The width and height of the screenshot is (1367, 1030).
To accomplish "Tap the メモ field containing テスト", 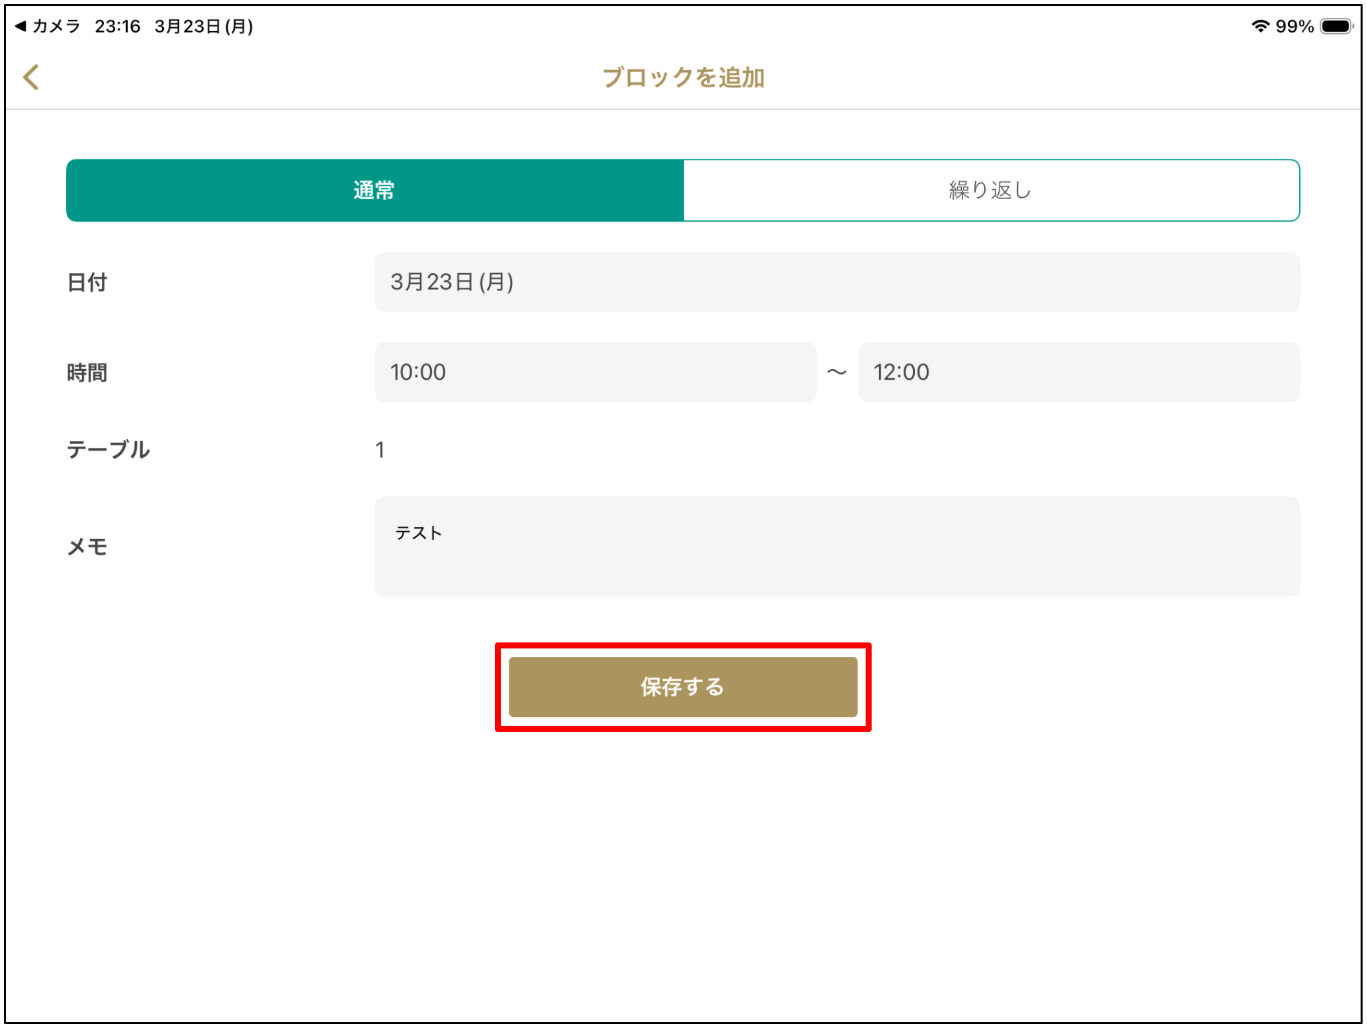I will tap(837, 546).
